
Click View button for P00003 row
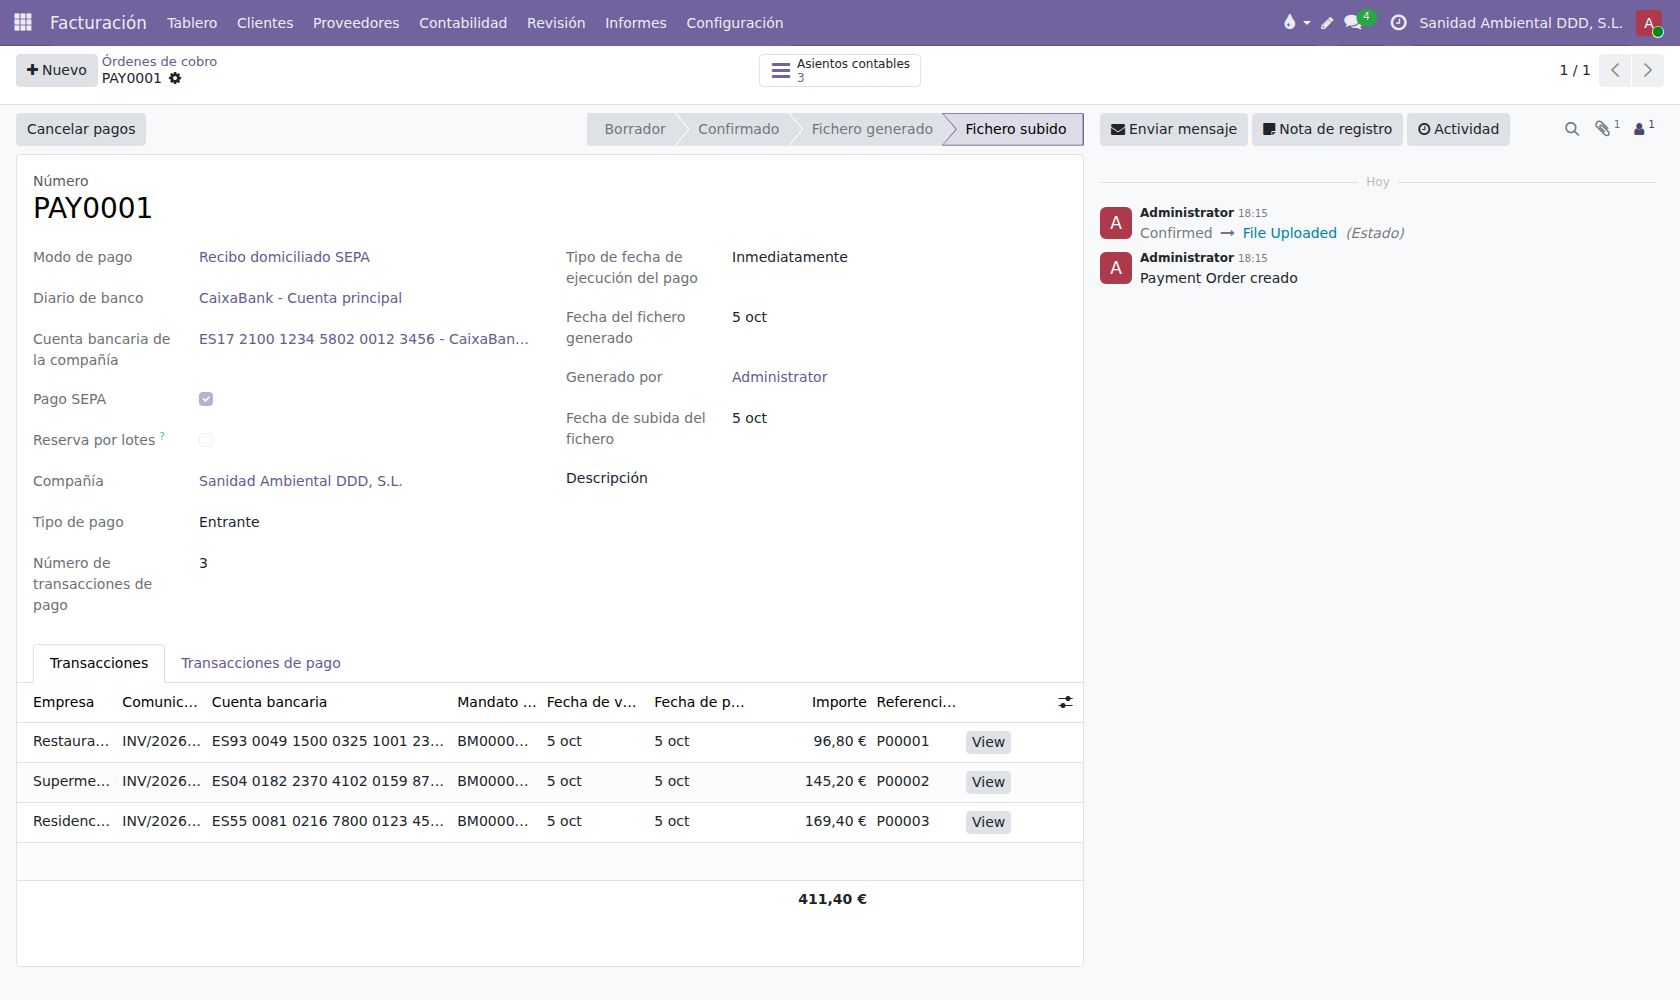click(x=988, y=822)
